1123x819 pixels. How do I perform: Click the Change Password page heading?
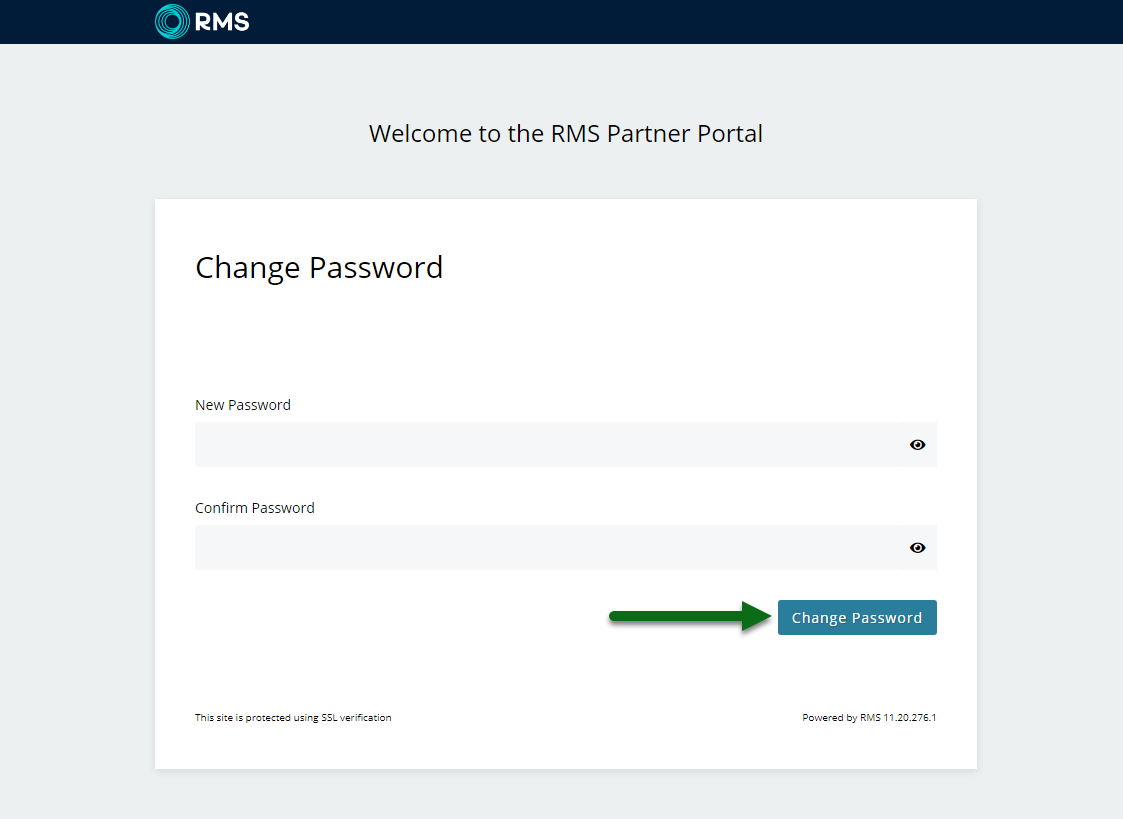pyautogui.click(x=319, y=268)
